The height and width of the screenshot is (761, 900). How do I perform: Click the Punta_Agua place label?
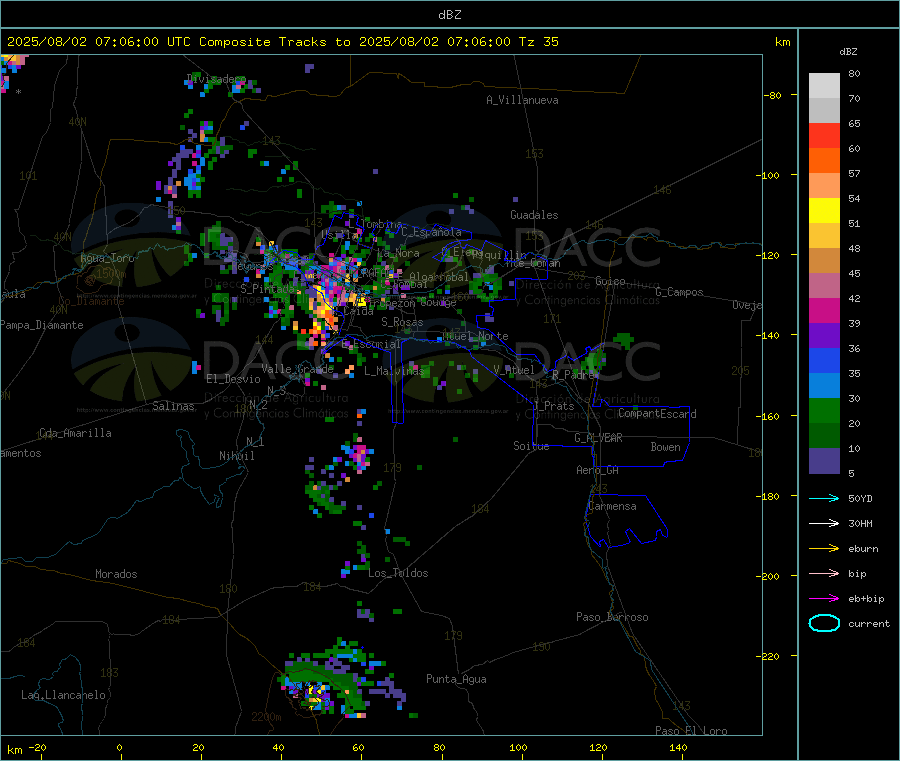pos(456,679)
